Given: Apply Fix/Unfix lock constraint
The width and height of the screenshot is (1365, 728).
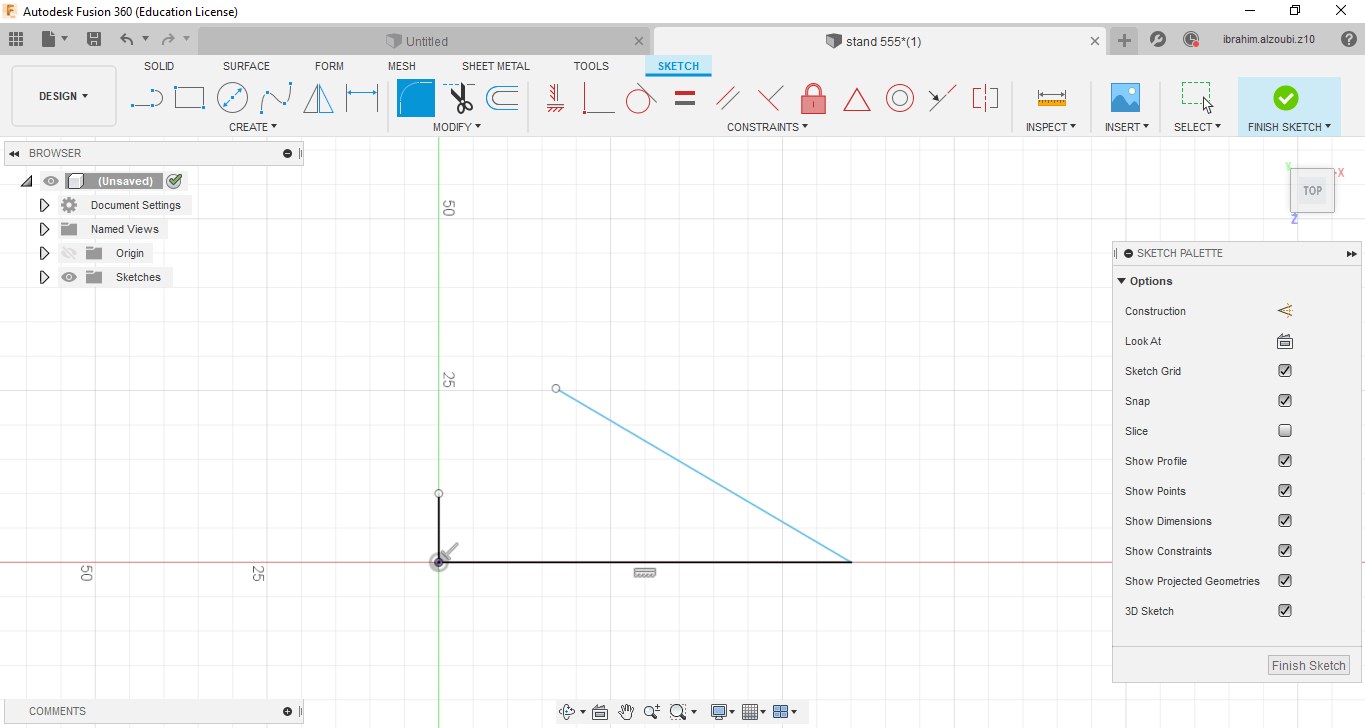Looking at the screenshot, I should click(813, 98).
